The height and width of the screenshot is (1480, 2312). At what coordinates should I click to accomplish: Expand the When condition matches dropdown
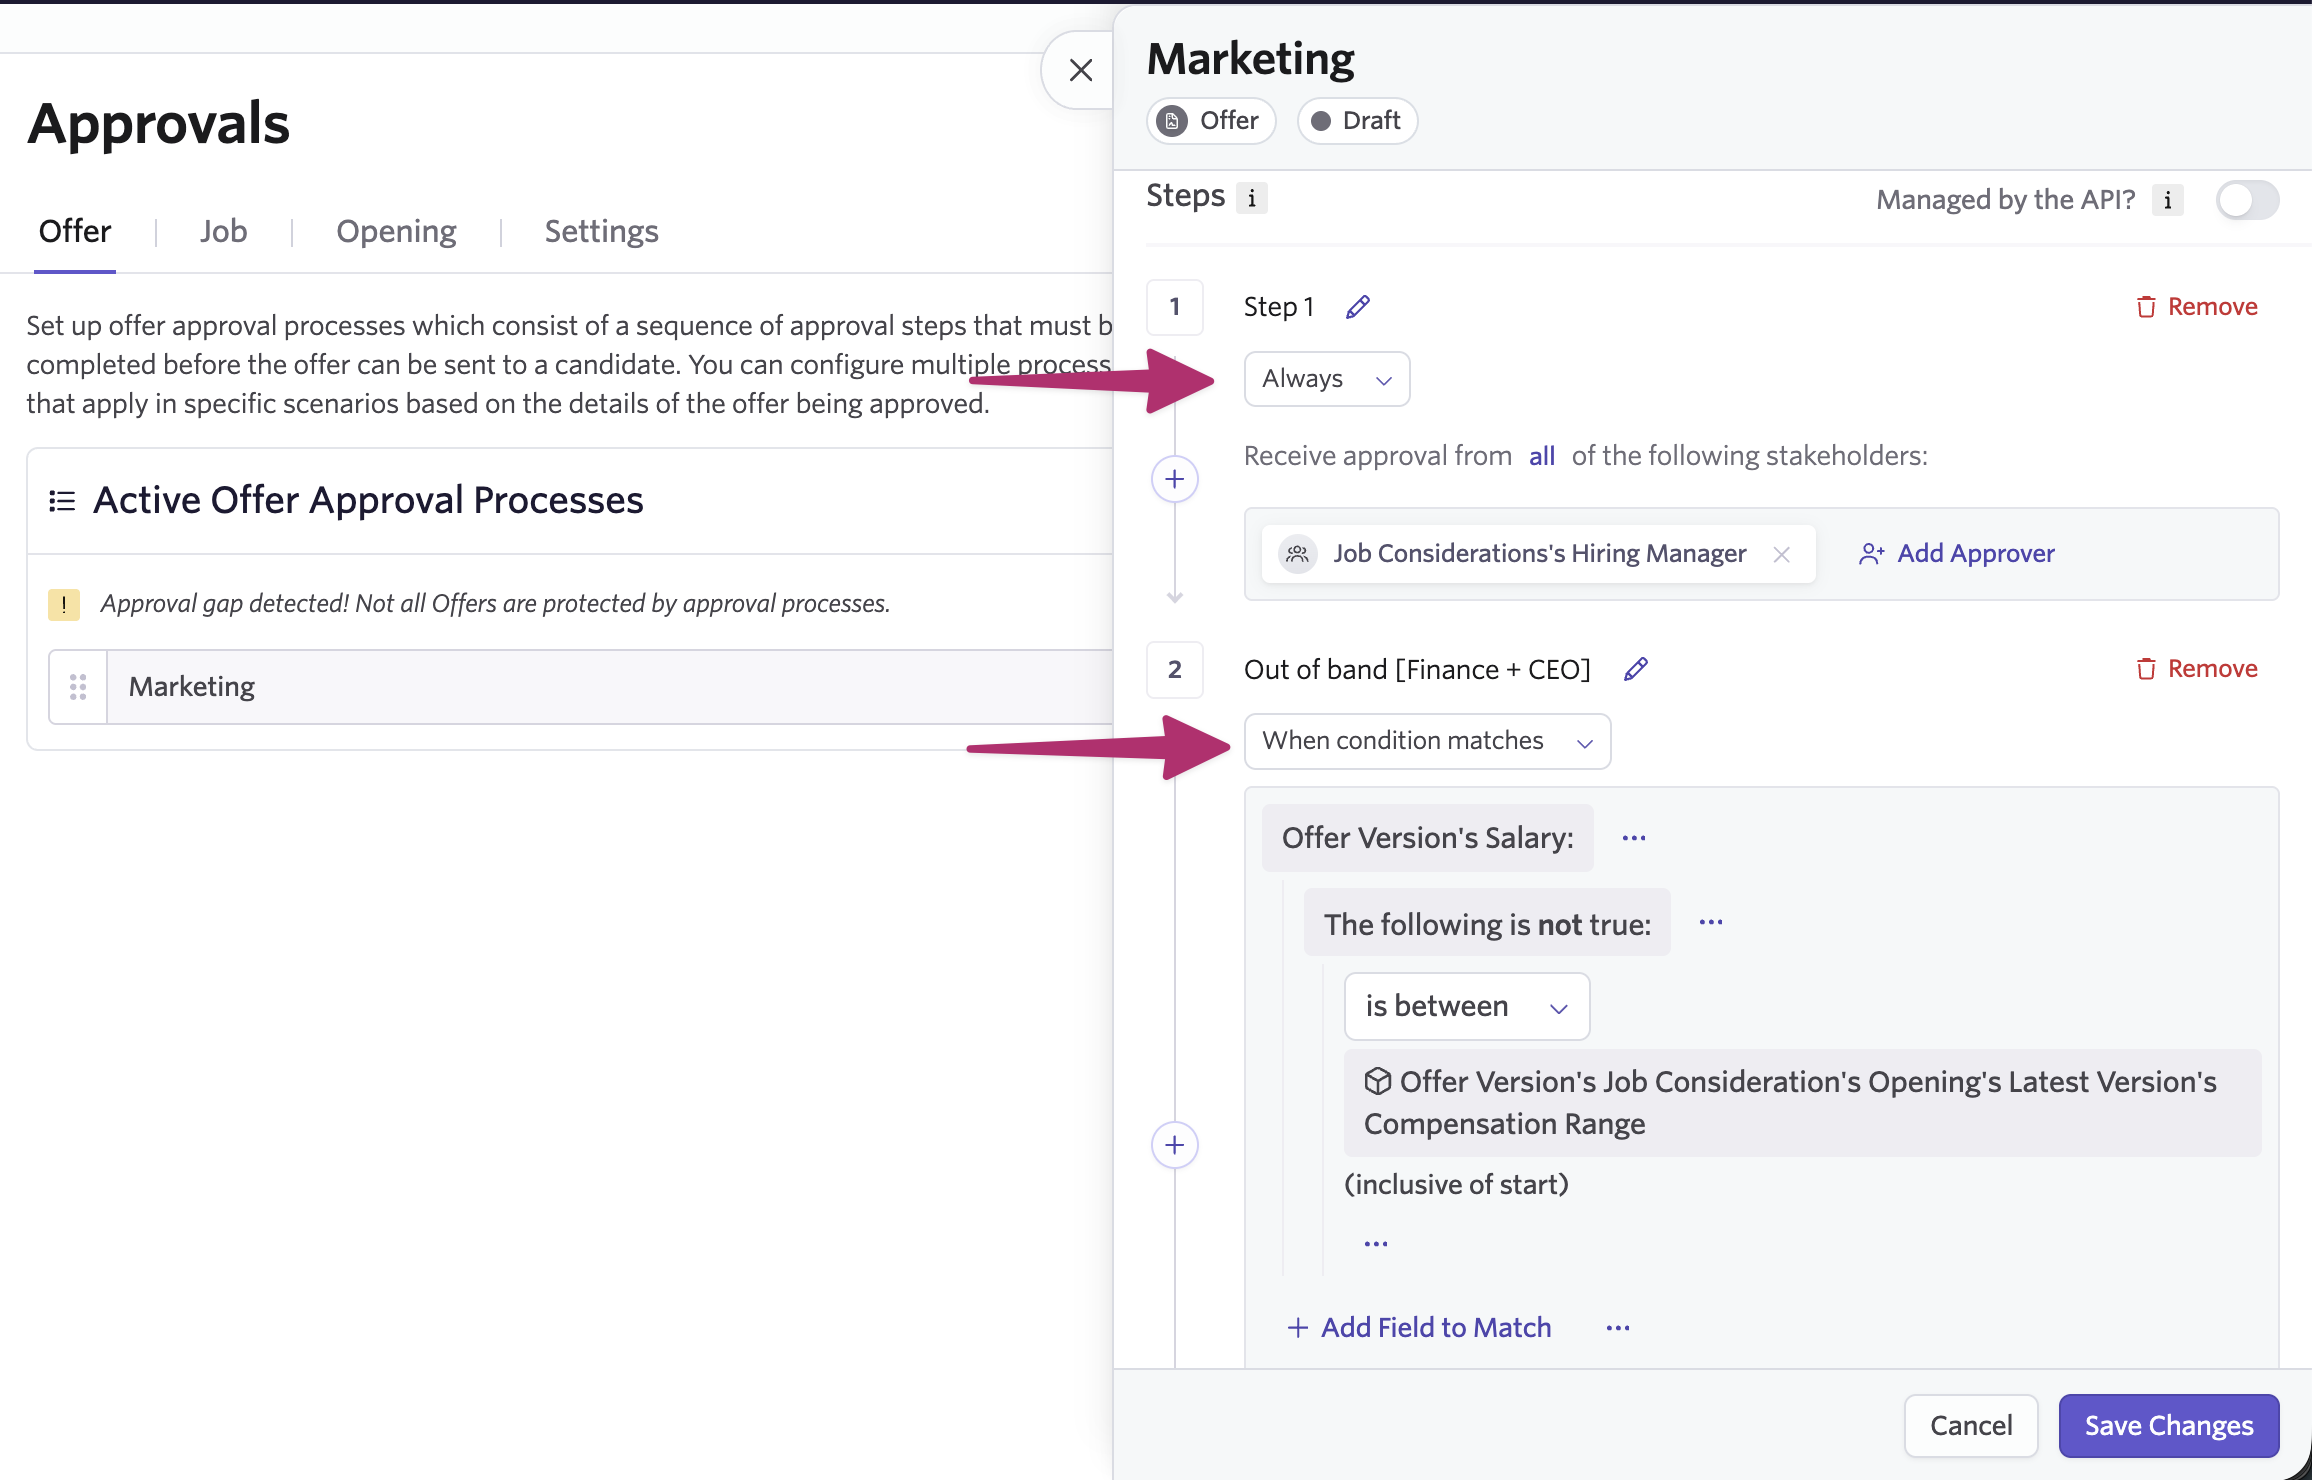coord(1426,741)
